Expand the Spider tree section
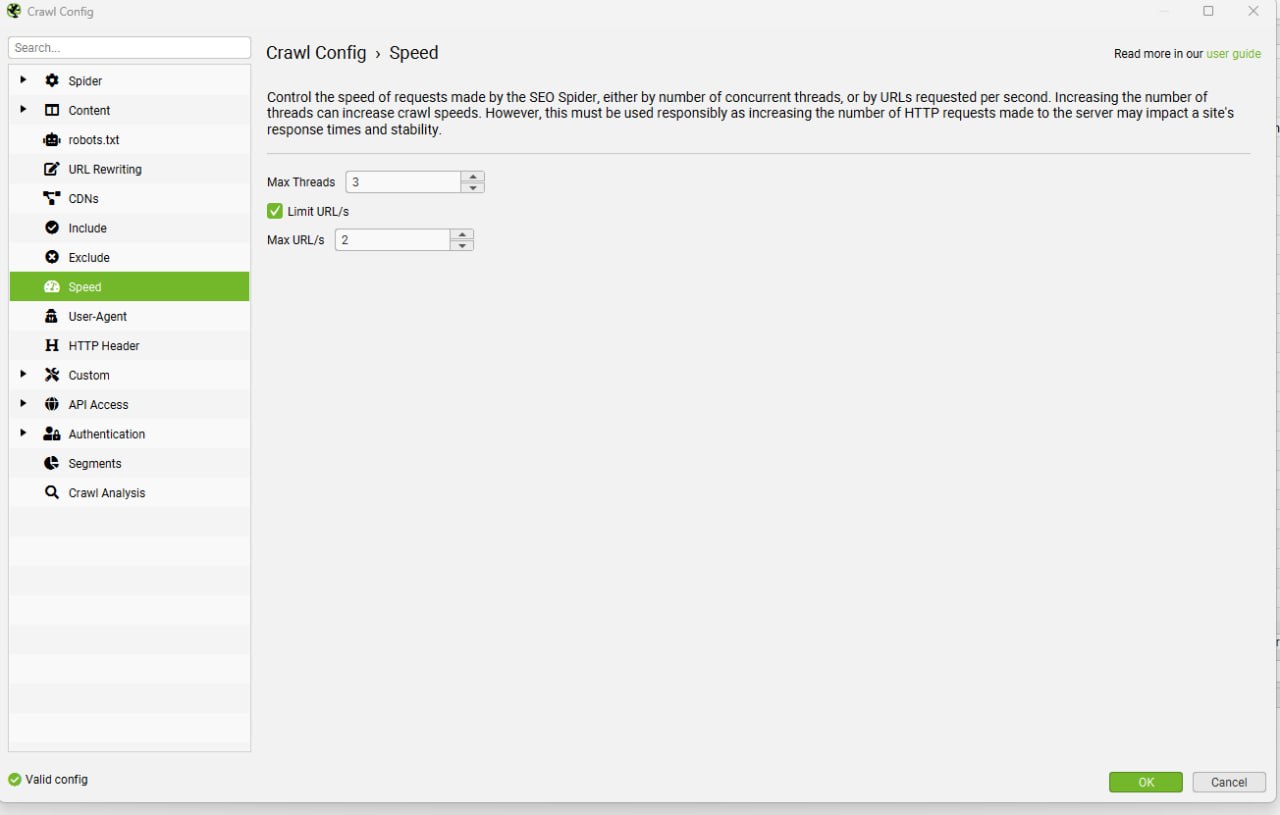Image resolution: width=1280 pixels, height=815 pixels. click(x=23, y=80)
